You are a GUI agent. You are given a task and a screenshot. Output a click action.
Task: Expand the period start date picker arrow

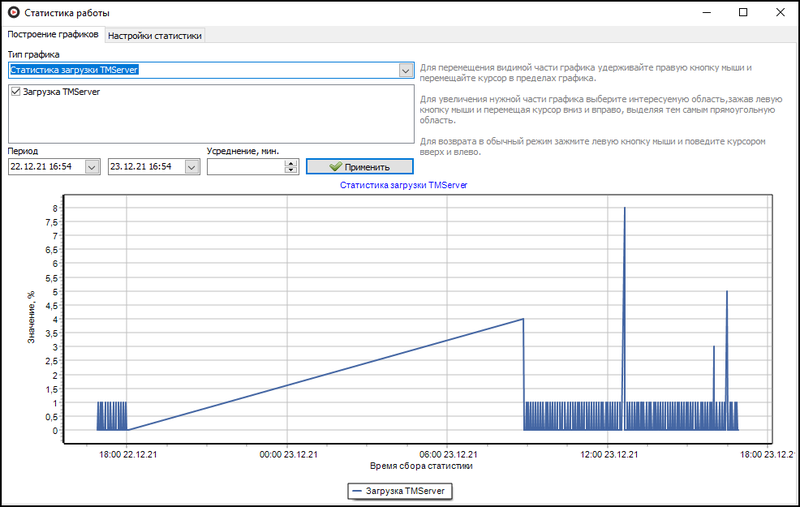coord(92,167)
